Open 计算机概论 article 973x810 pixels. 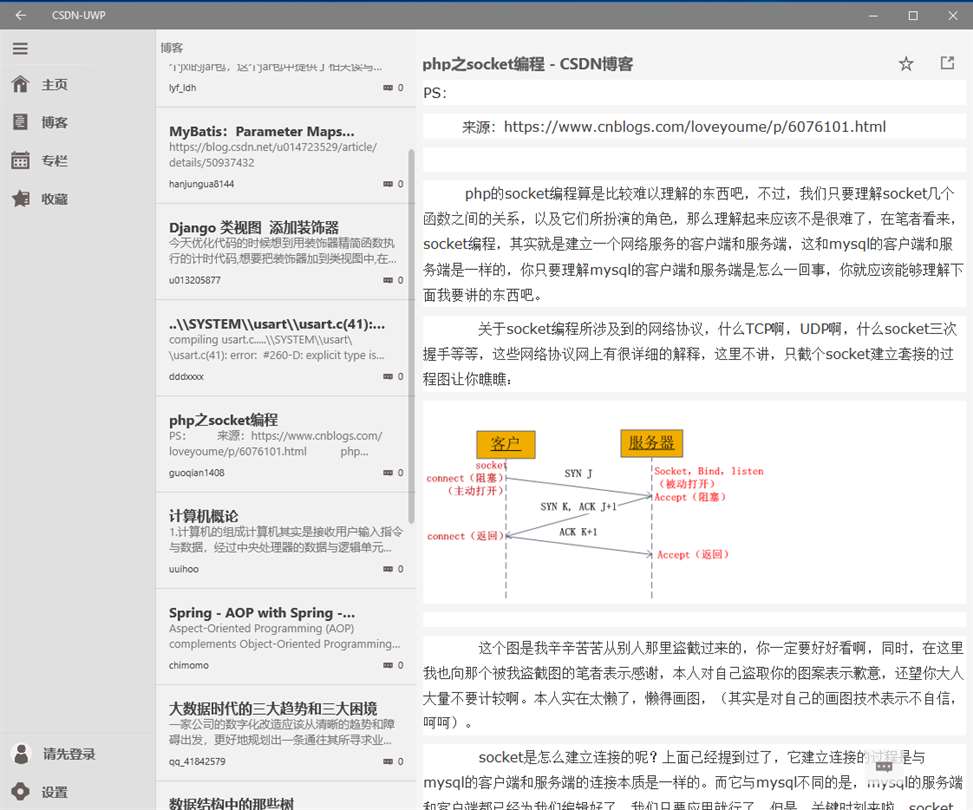(285, 541)
